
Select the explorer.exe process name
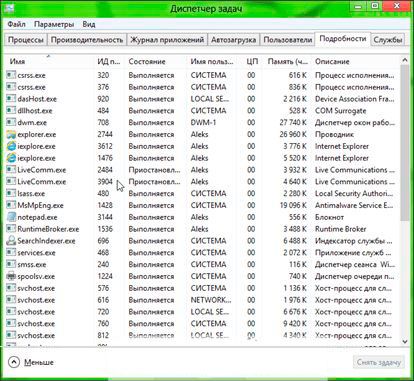(37, 135)
